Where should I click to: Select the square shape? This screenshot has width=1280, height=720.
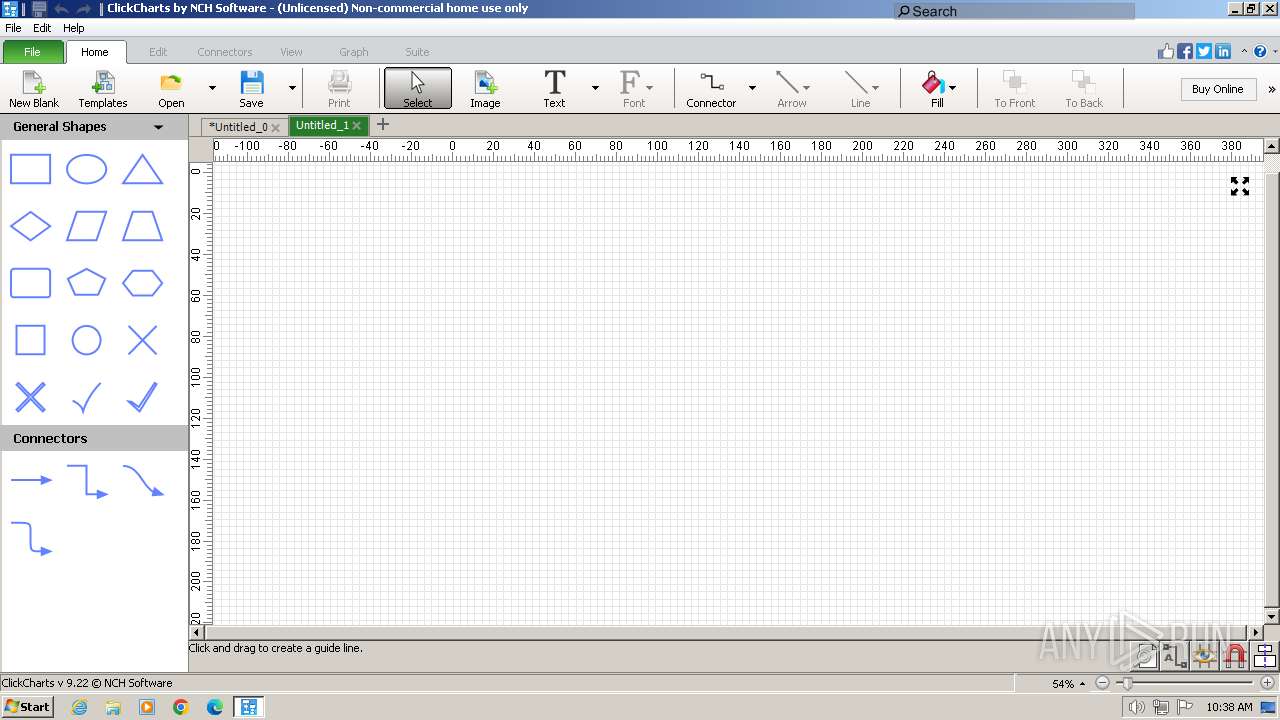[x=30, y=340]
